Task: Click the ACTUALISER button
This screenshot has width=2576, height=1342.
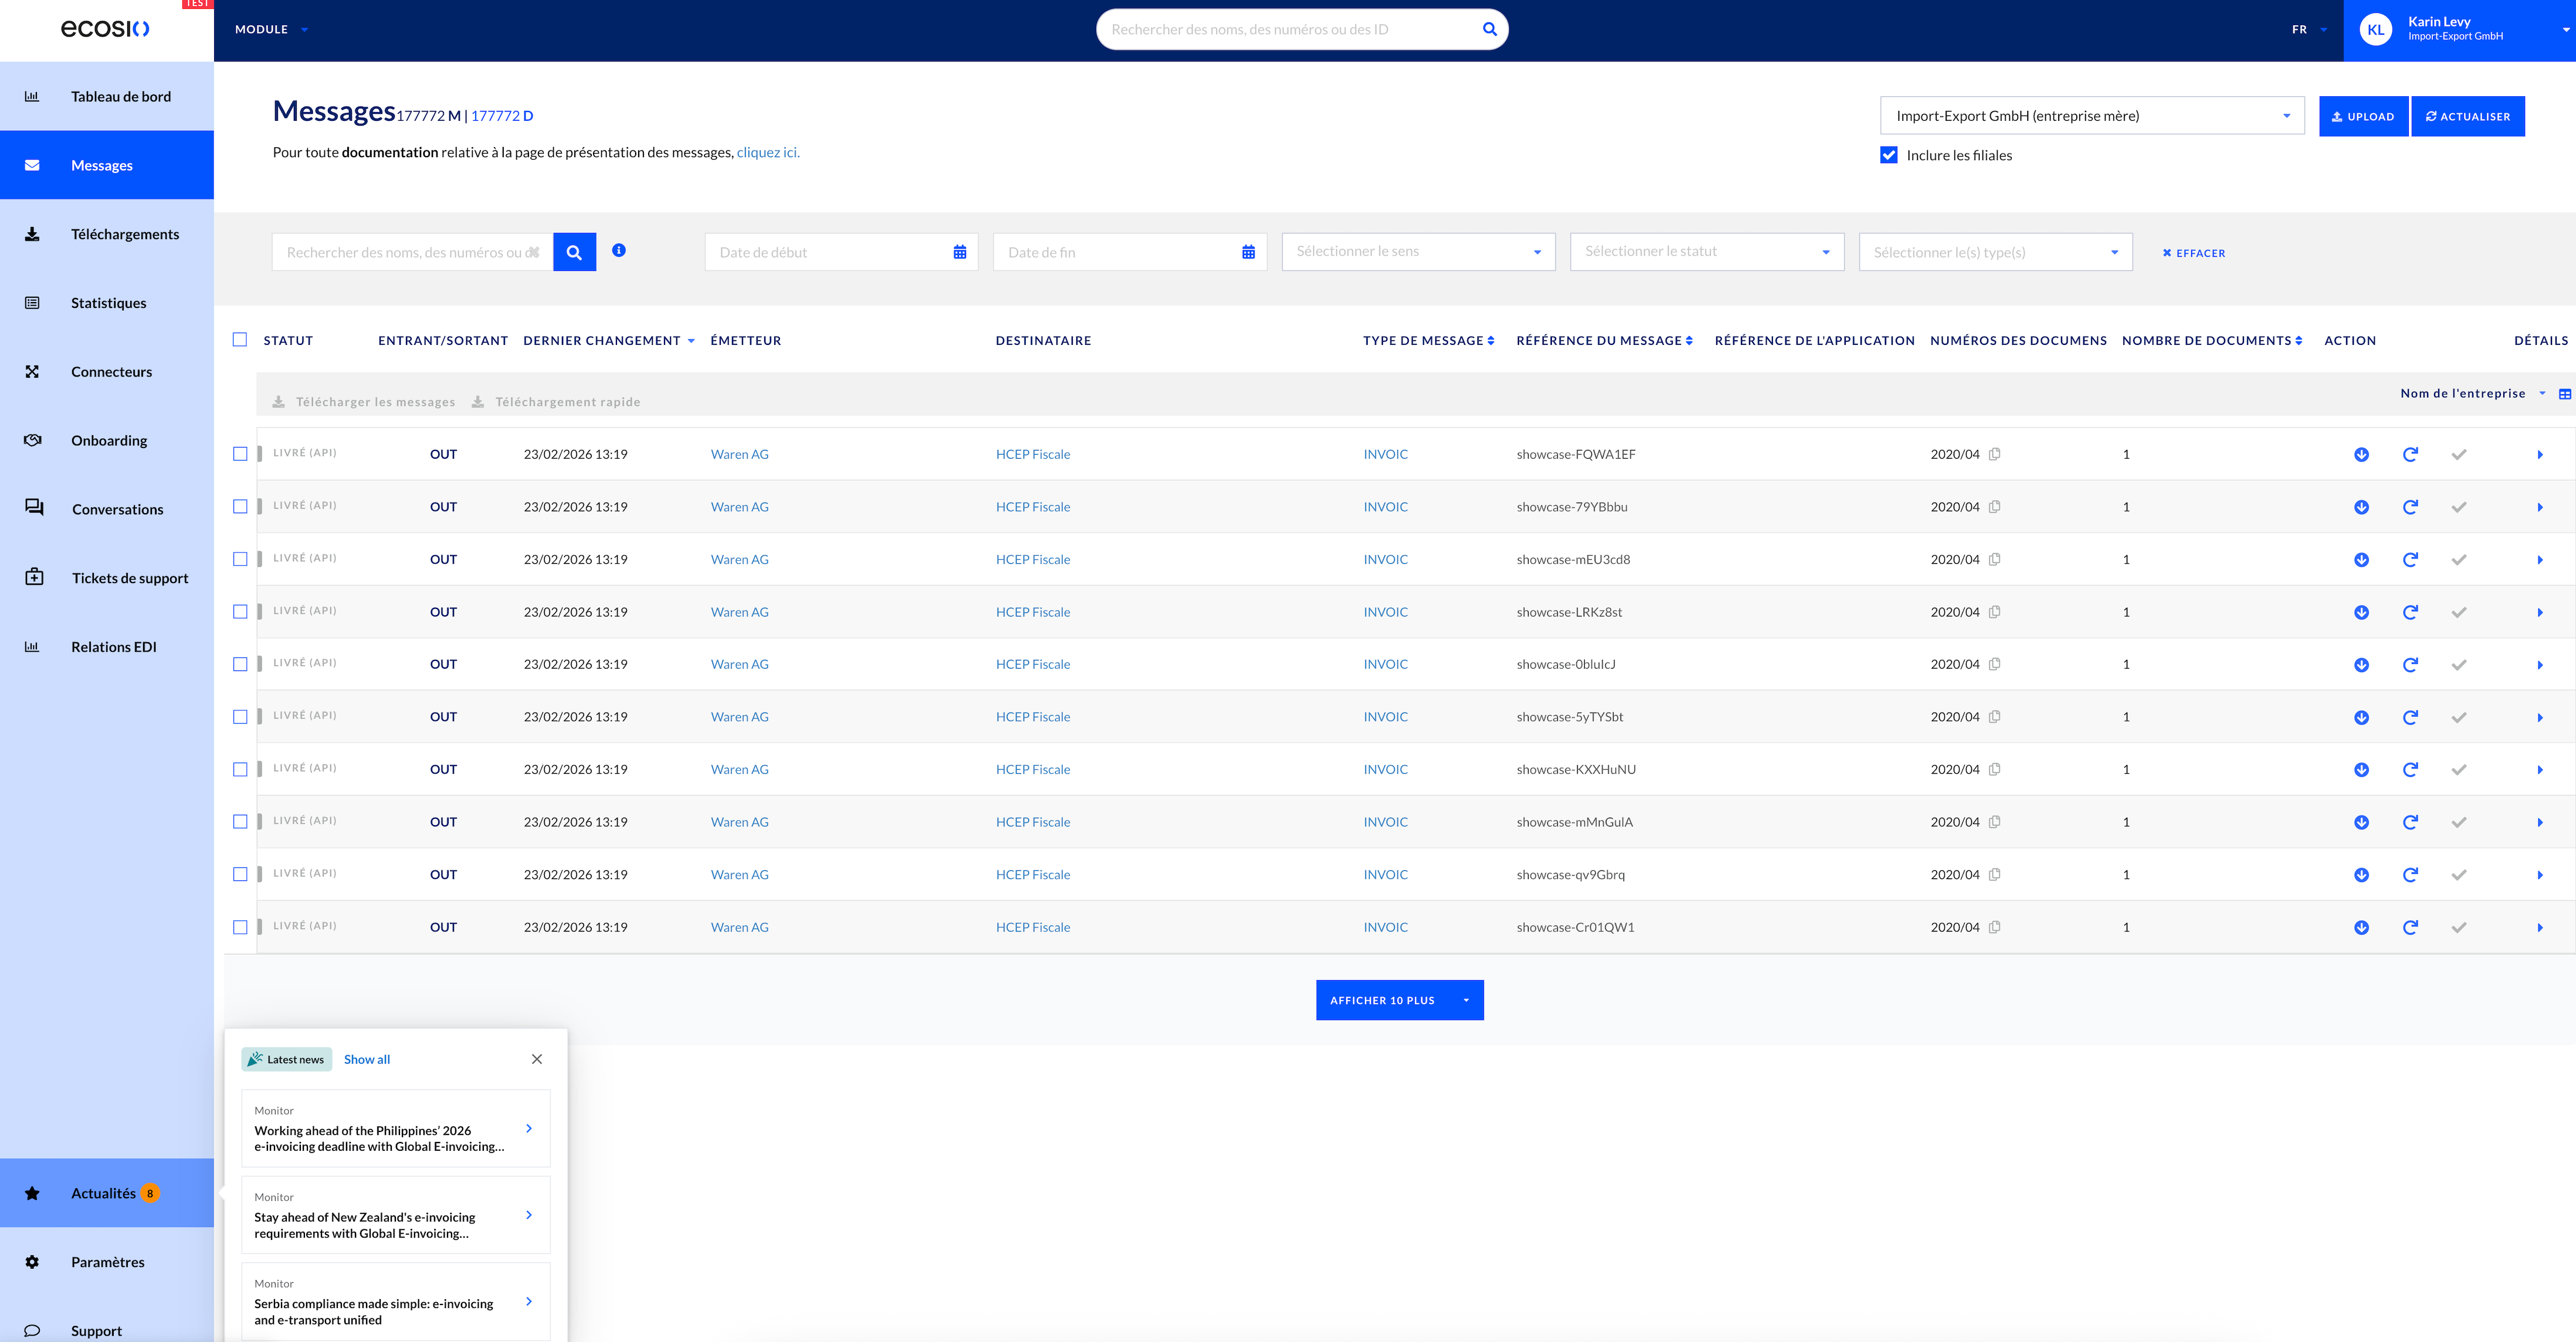Action: pos(2468,116)
